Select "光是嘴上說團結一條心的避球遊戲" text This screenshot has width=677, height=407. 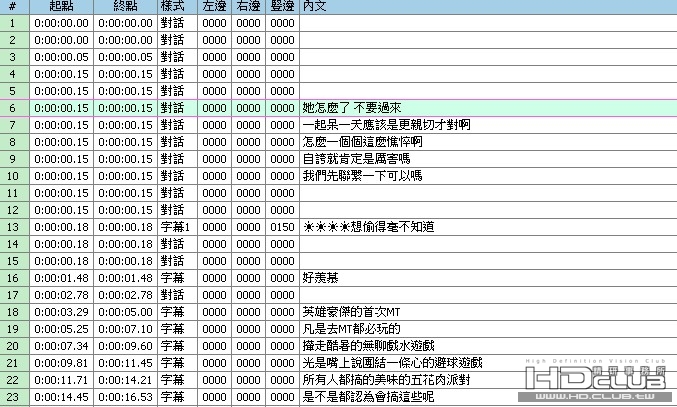[x=392, y=363]
